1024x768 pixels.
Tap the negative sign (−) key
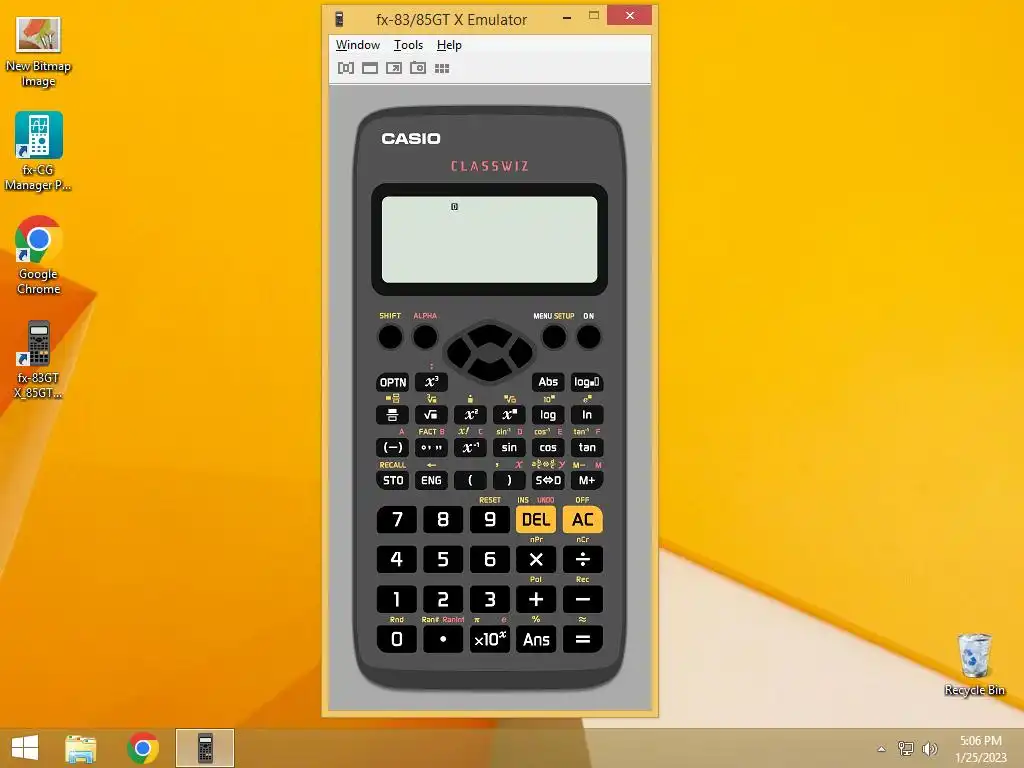(x=392, y=447)
